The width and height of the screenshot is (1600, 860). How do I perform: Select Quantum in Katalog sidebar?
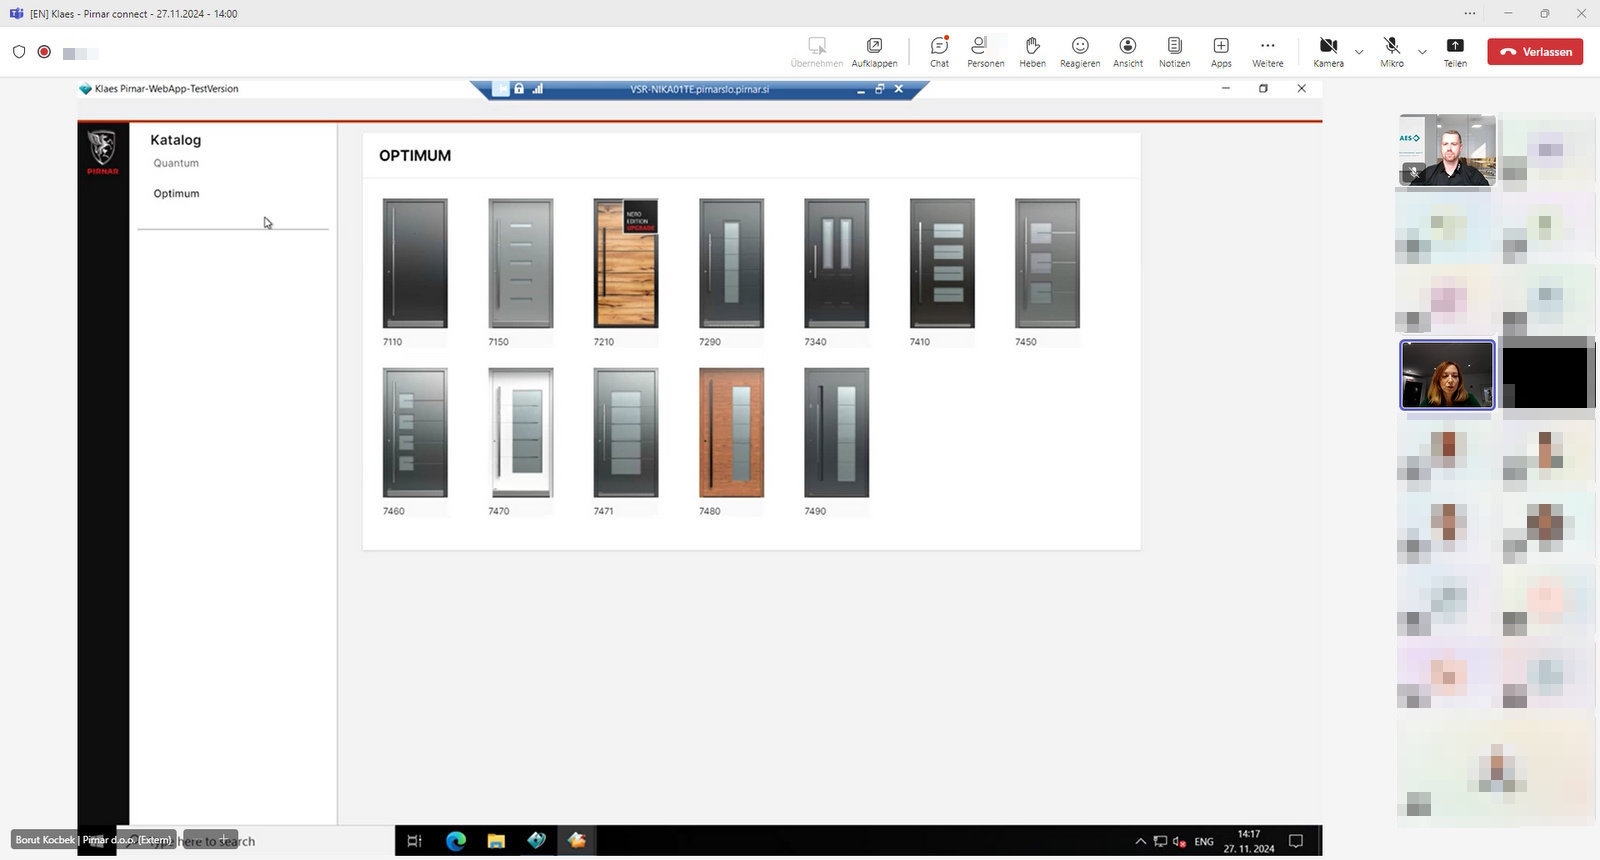pyautogui.click(x=176, y=163)
